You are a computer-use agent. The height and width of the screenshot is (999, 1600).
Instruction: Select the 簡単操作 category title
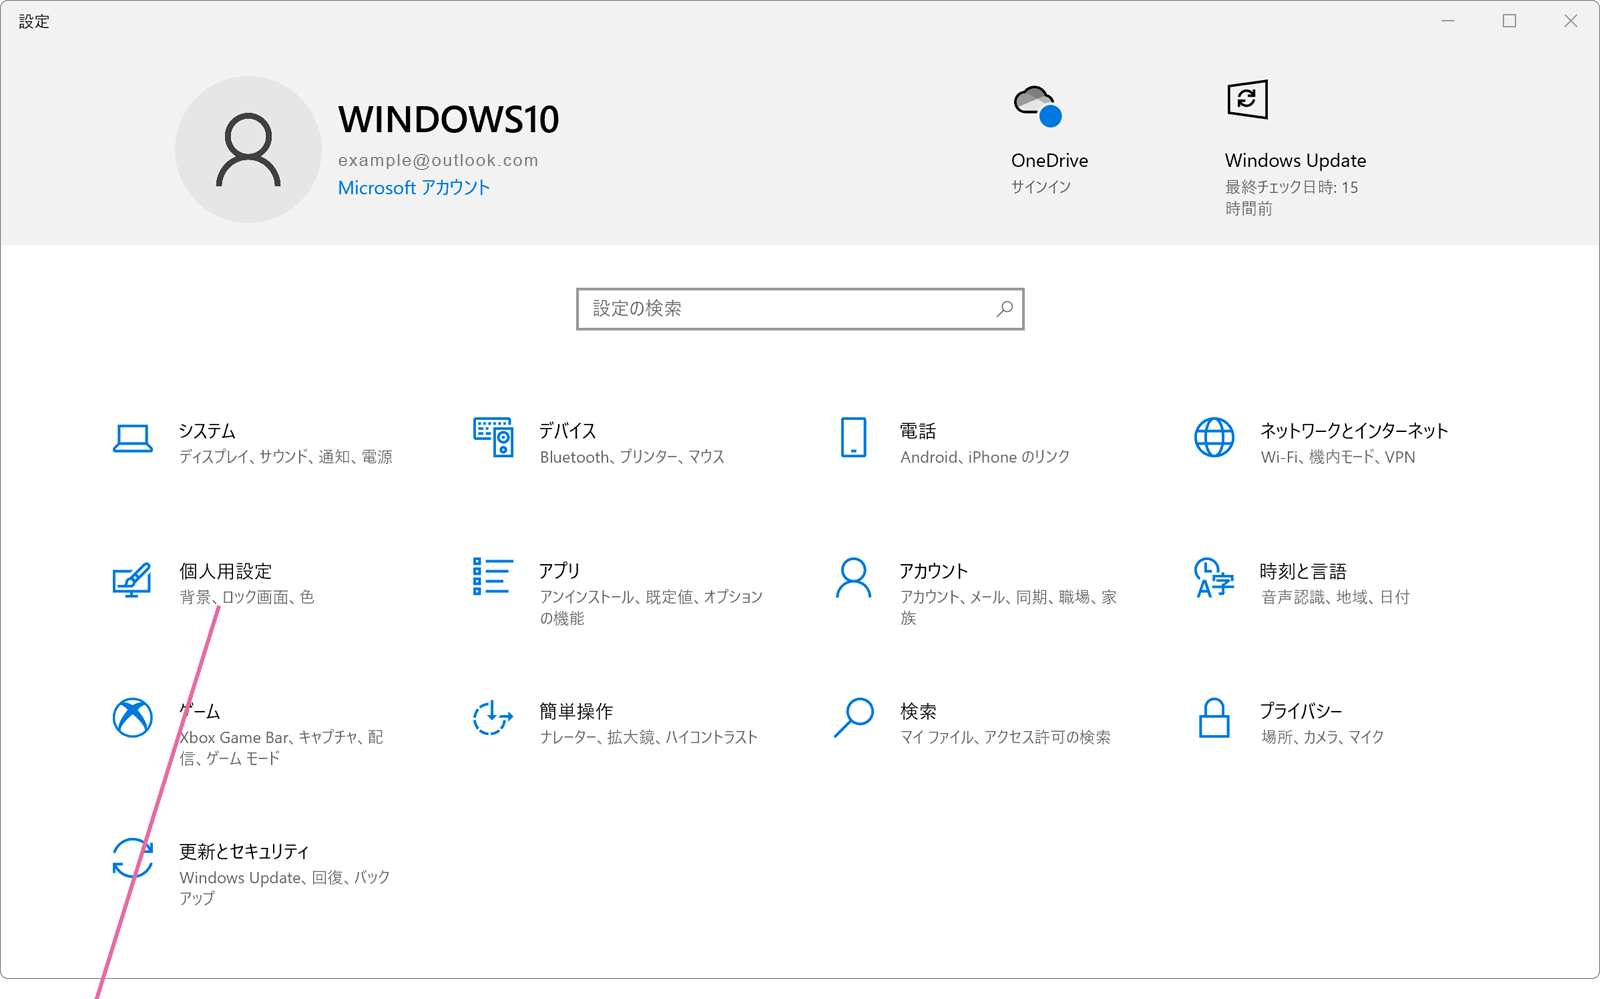pos(576,711)
